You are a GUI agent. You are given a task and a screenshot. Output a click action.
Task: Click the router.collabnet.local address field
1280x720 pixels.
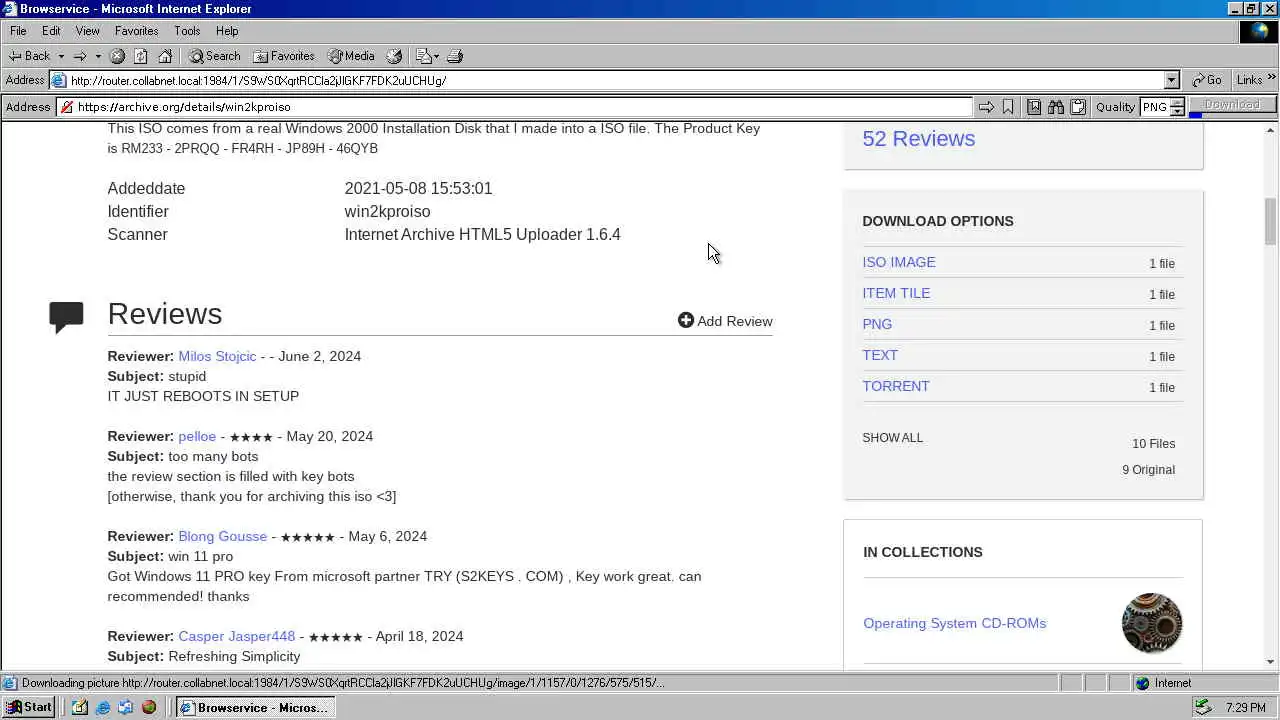(607, 80)
